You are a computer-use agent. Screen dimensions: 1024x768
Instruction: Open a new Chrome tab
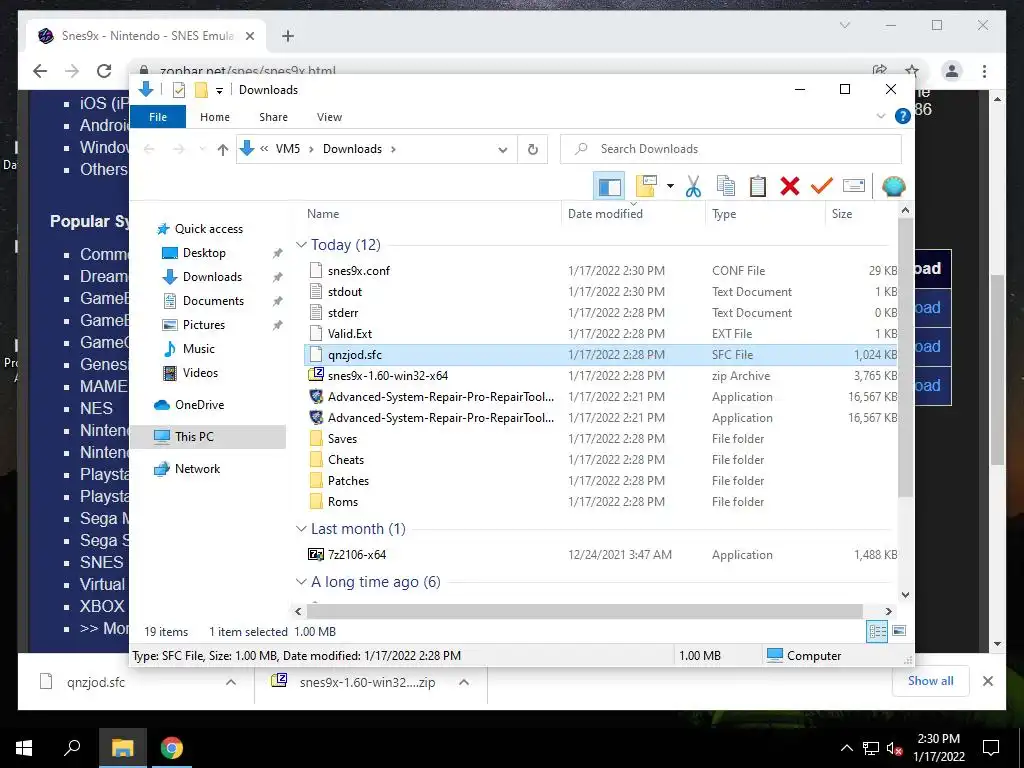tap(288, 36)
